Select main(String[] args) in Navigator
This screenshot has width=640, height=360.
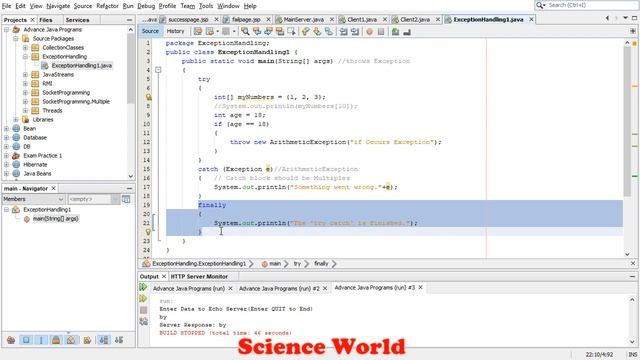pos(56,219)
